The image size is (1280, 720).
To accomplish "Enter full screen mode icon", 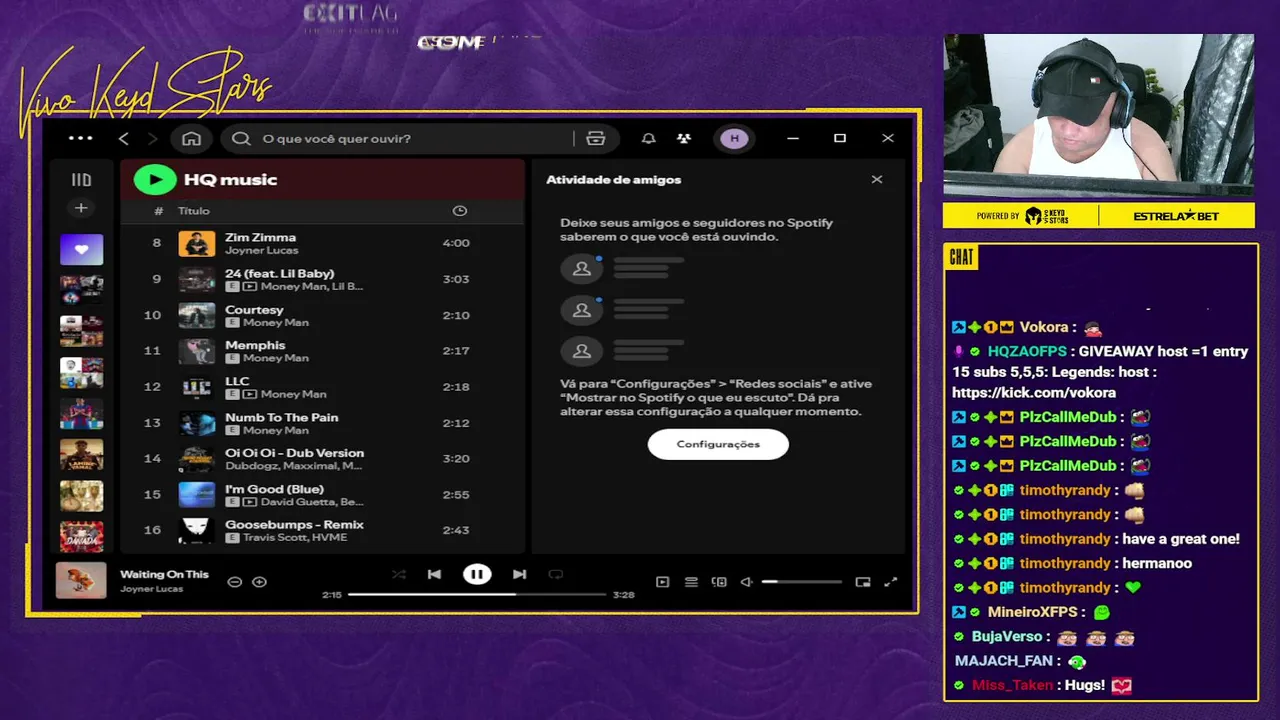I will tap(891, 581).
